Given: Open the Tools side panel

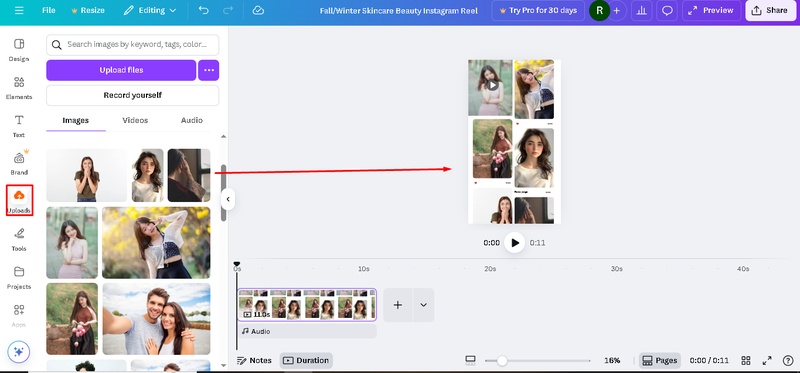Looking at the screenshot, I should [x=19, y=240].
